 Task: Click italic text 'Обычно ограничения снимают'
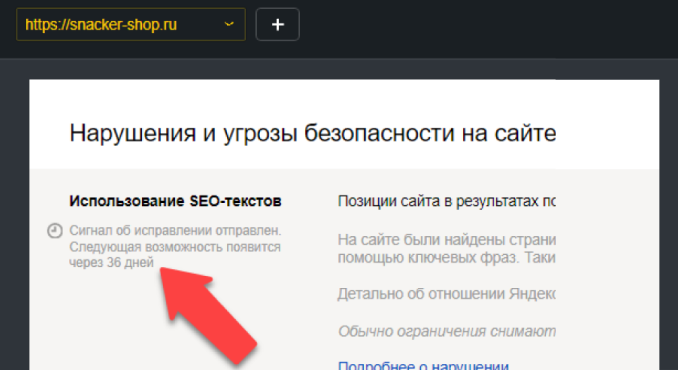447,332
